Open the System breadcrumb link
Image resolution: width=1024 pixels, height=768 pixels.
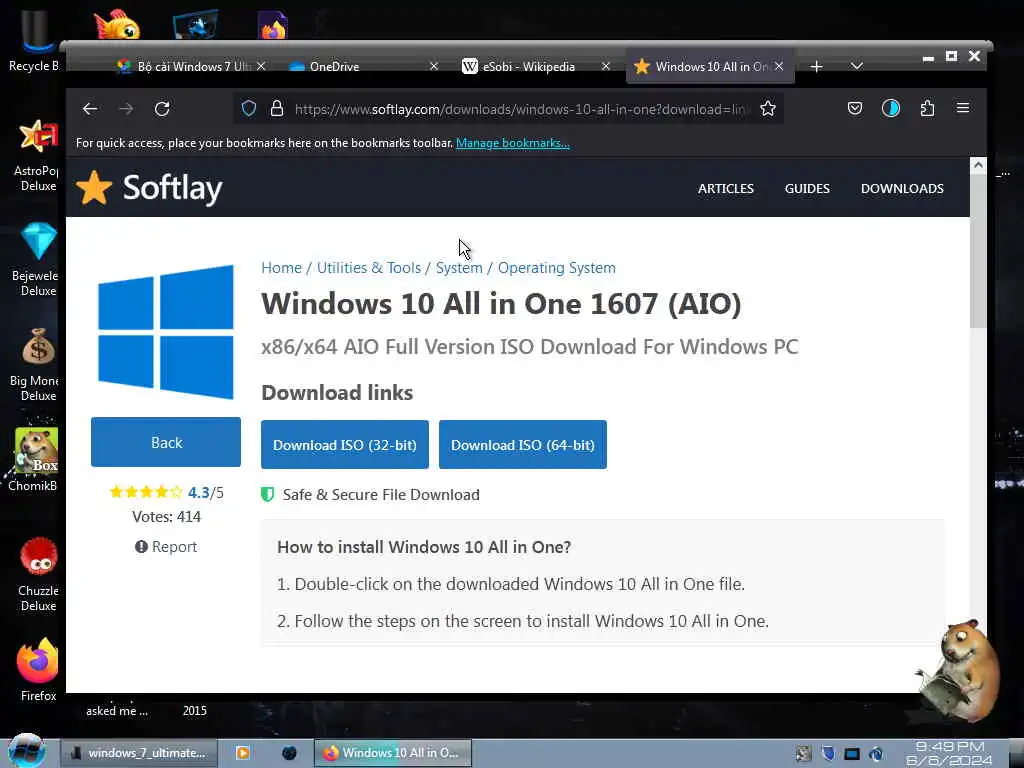(x=459, y=268)
